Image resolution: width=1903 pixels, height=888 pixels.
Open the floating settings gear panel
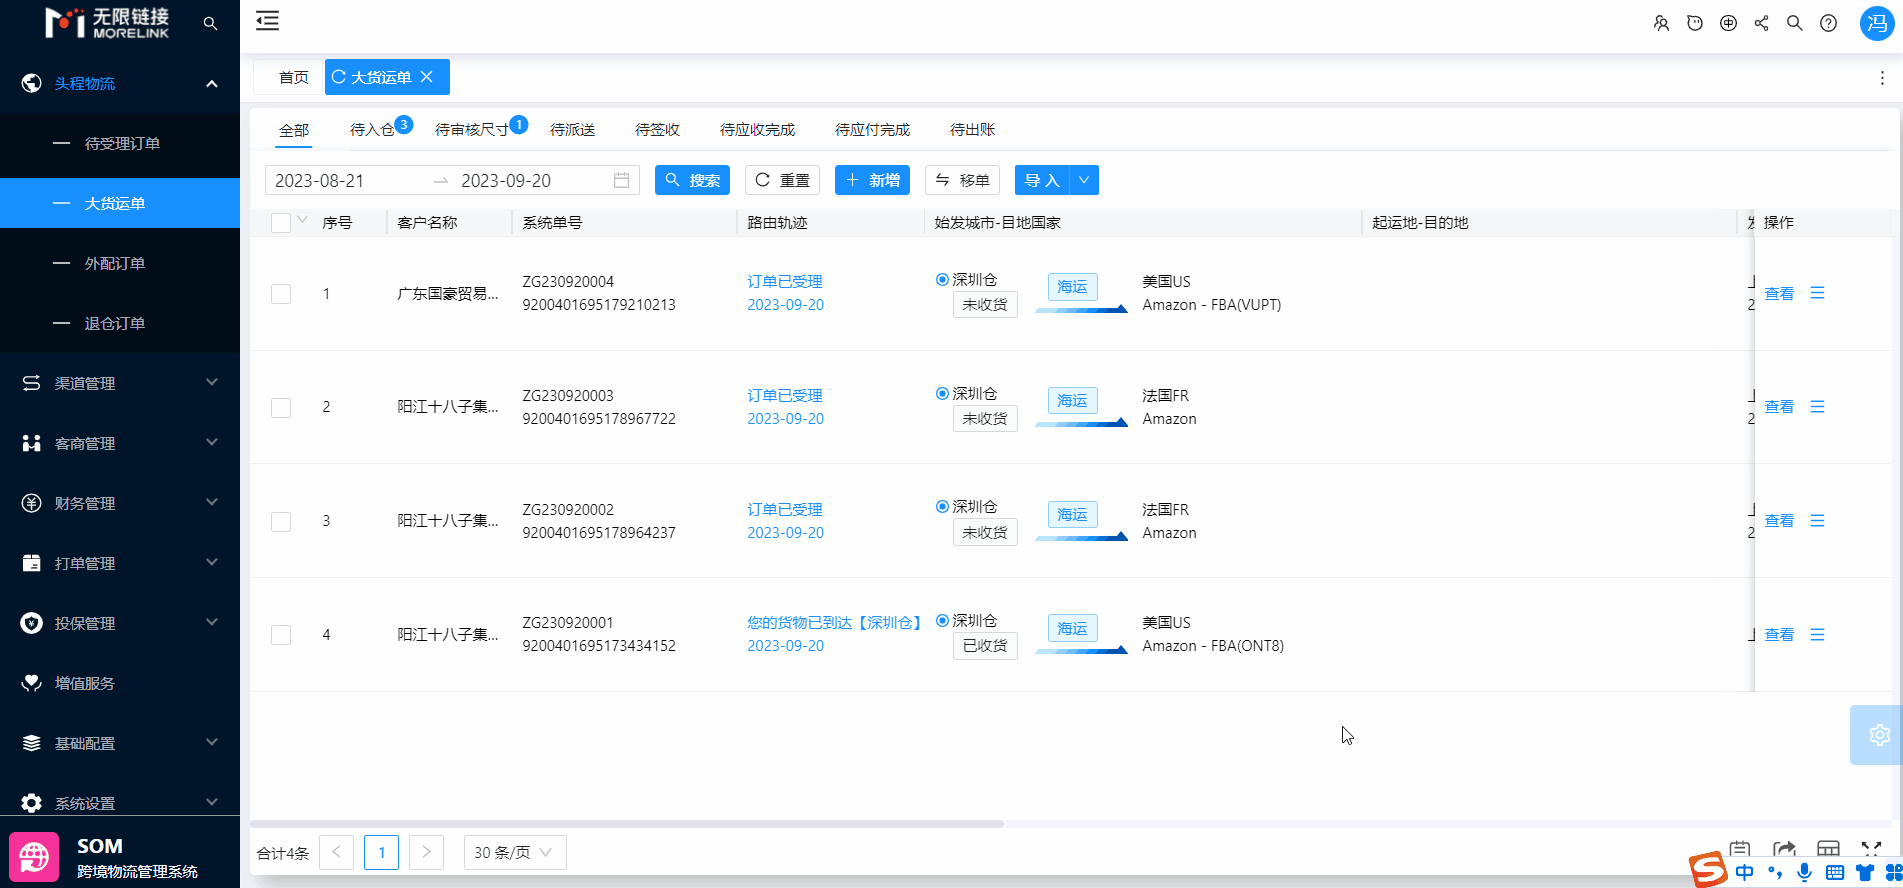click(x=1877, y=735)
